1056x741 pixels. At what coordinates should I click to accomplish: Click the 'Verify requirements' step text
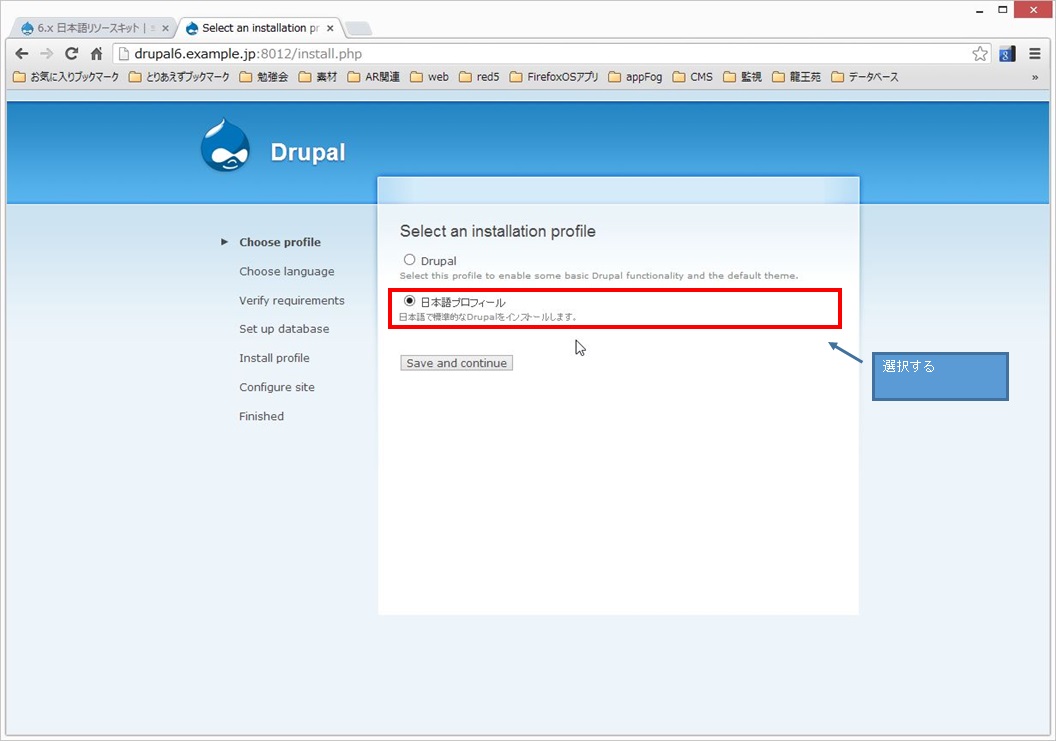click(292, 300)
